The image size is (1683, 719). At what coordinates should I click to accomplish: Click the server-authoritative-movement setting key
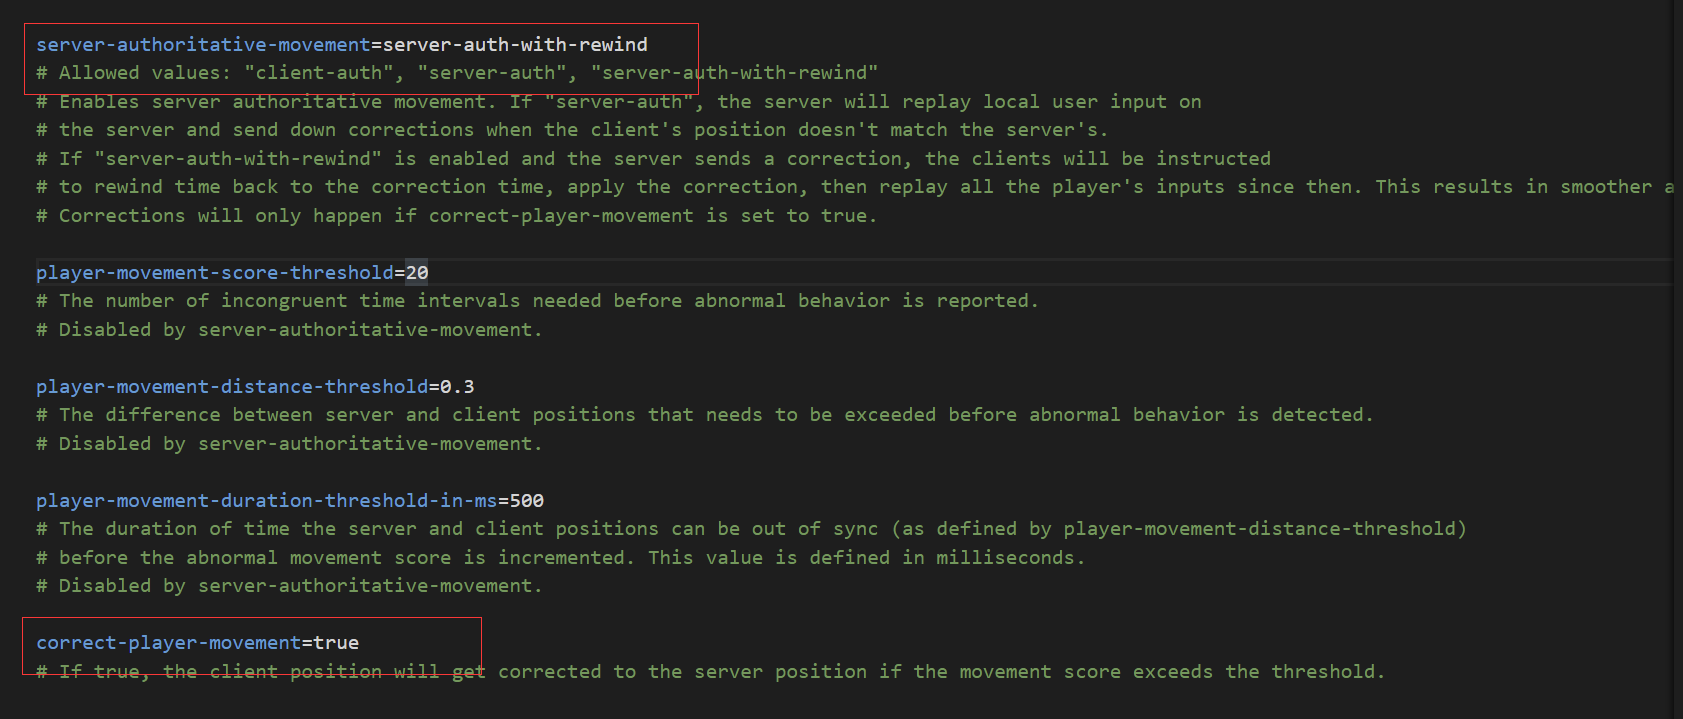(203, 45)
